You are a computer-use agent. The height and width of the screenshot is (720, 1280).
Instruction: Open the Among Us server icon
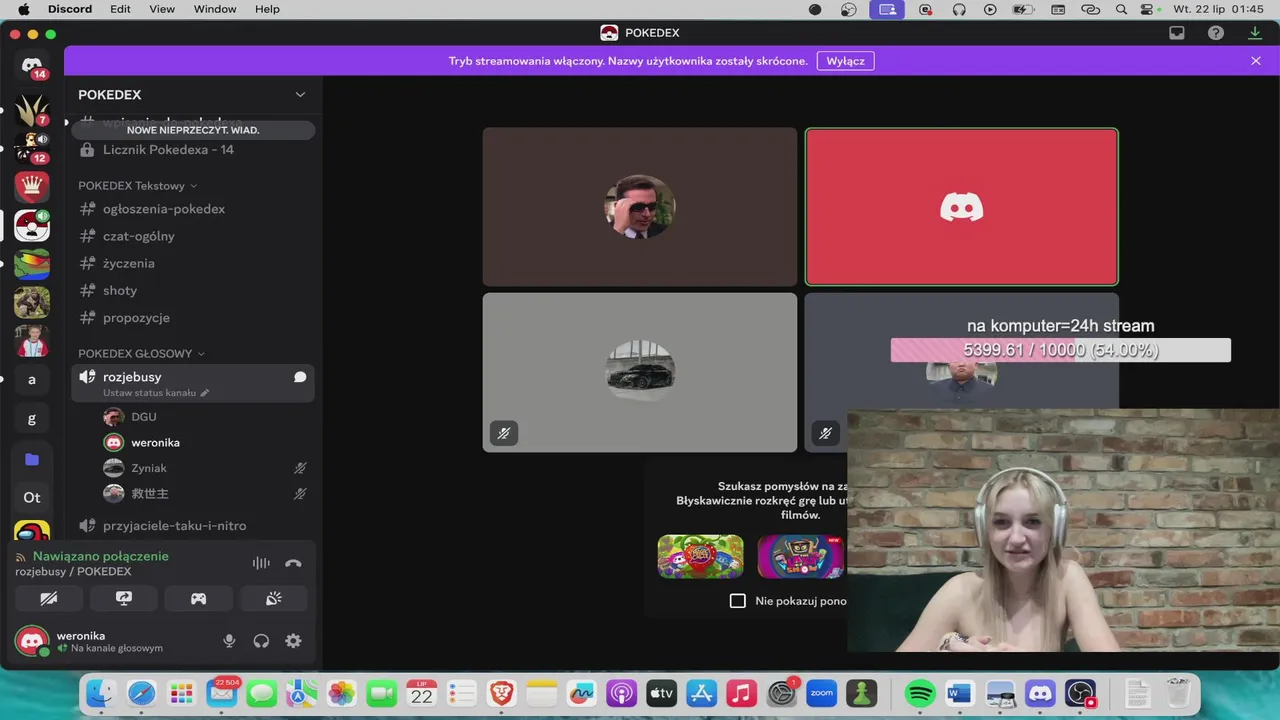[x=32, y=532]
